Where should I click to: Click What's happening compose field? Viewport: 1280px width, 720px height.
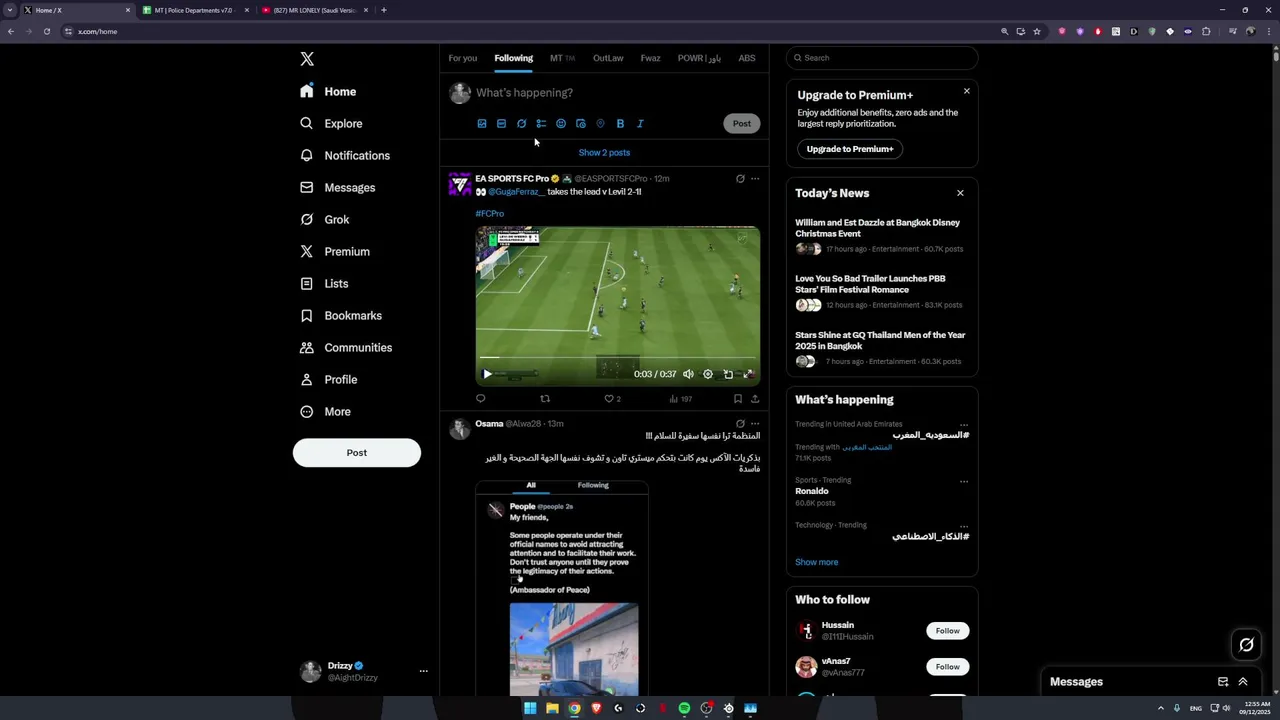pos(617,93)
